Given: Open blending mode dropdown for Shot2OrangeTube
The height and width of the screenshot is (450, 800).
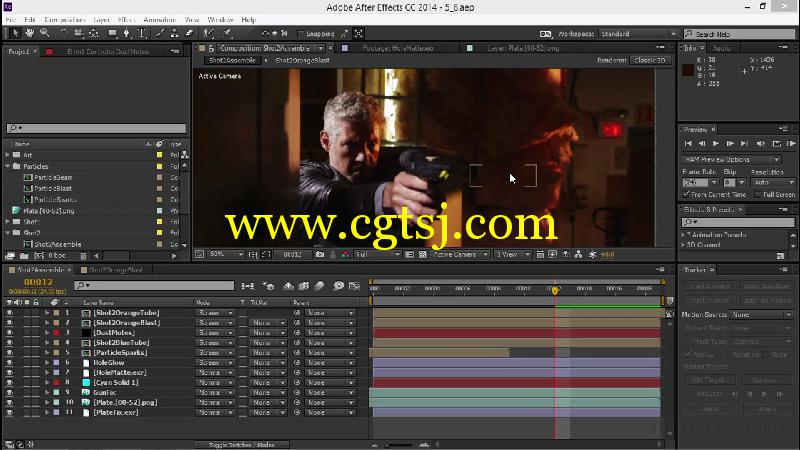Looking at the screenshot, I should (215, 313).
